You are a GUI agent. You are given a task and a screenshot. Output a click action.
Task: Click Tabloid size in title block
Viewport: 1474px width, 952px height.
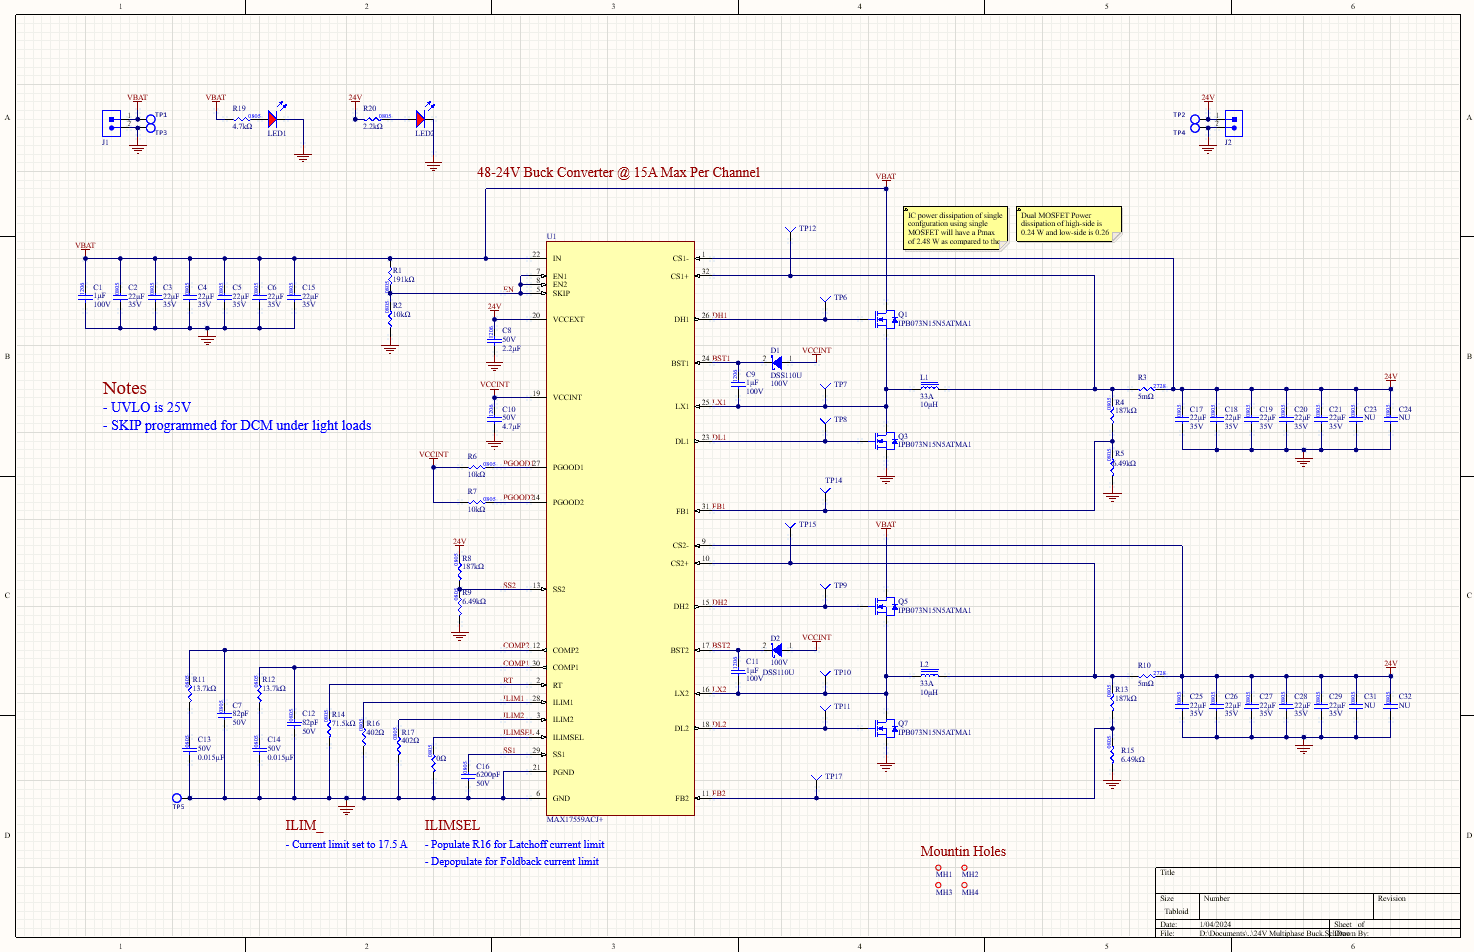click(1176, 911)
